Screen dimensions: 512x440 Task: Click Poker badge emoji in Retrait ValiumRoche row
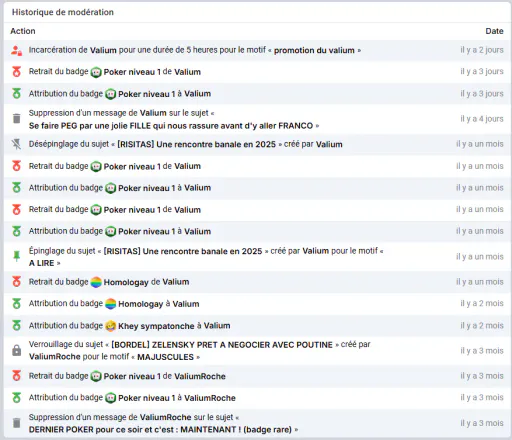[96, 376]
